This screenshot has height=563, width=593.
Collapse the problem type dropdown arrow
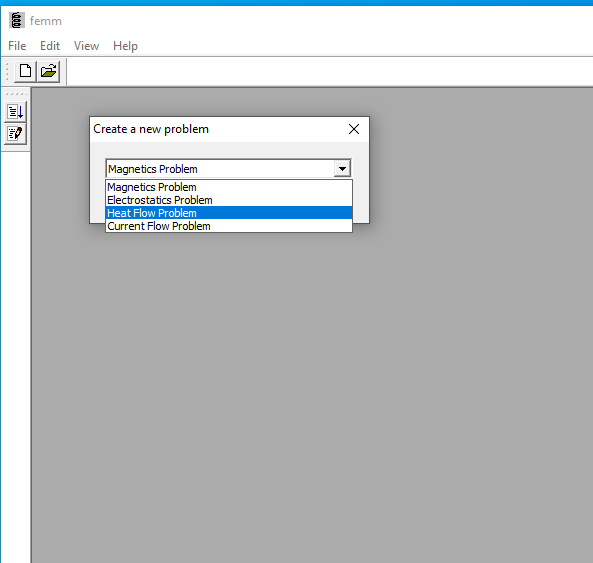(342, 169)
